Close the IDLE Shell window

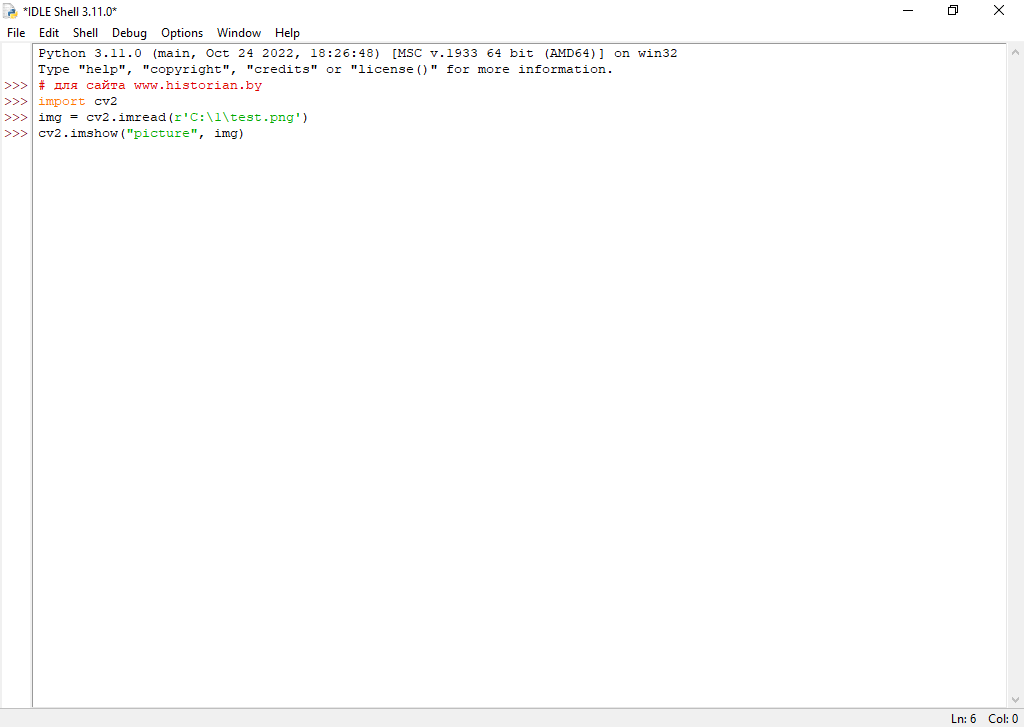point(999,11)
